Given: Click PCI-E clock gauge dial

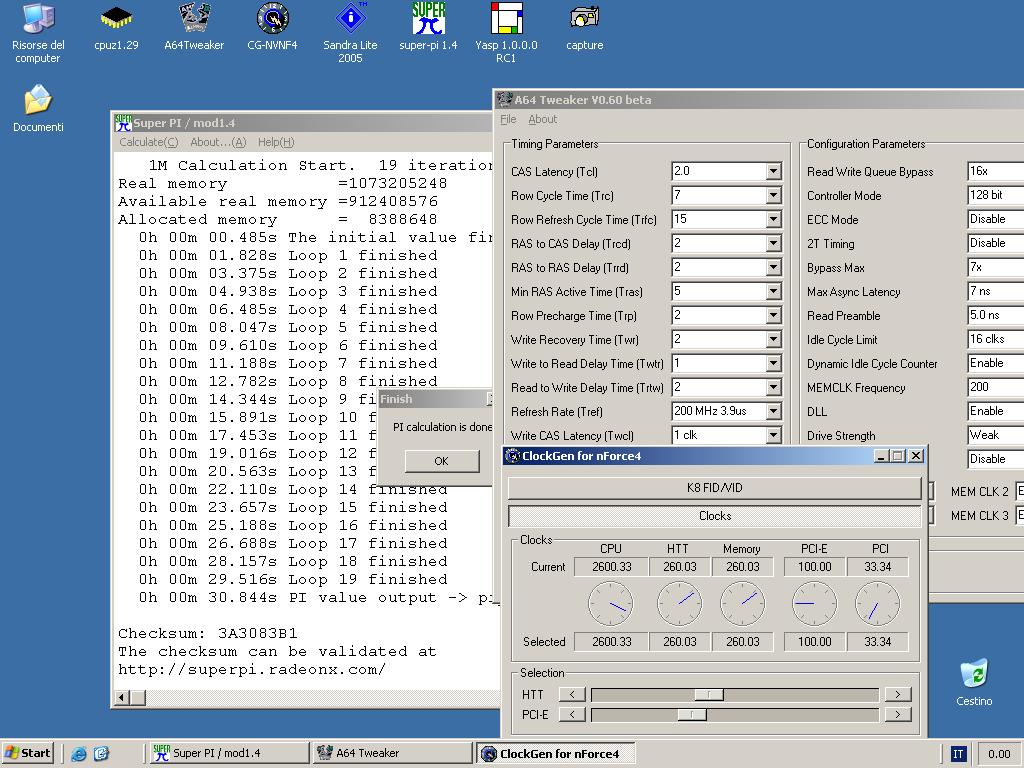Looking at the screenshot, I should (x=814, y=604).
